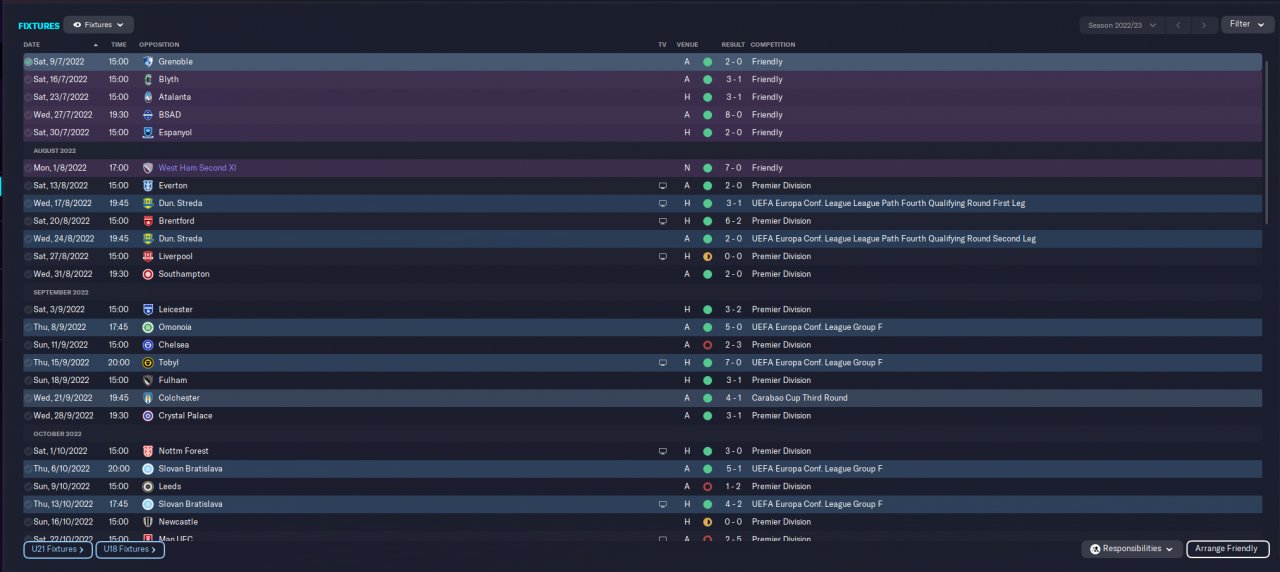Open U18 Fixtures tab

pyautogui.click(x=130, y=549)
